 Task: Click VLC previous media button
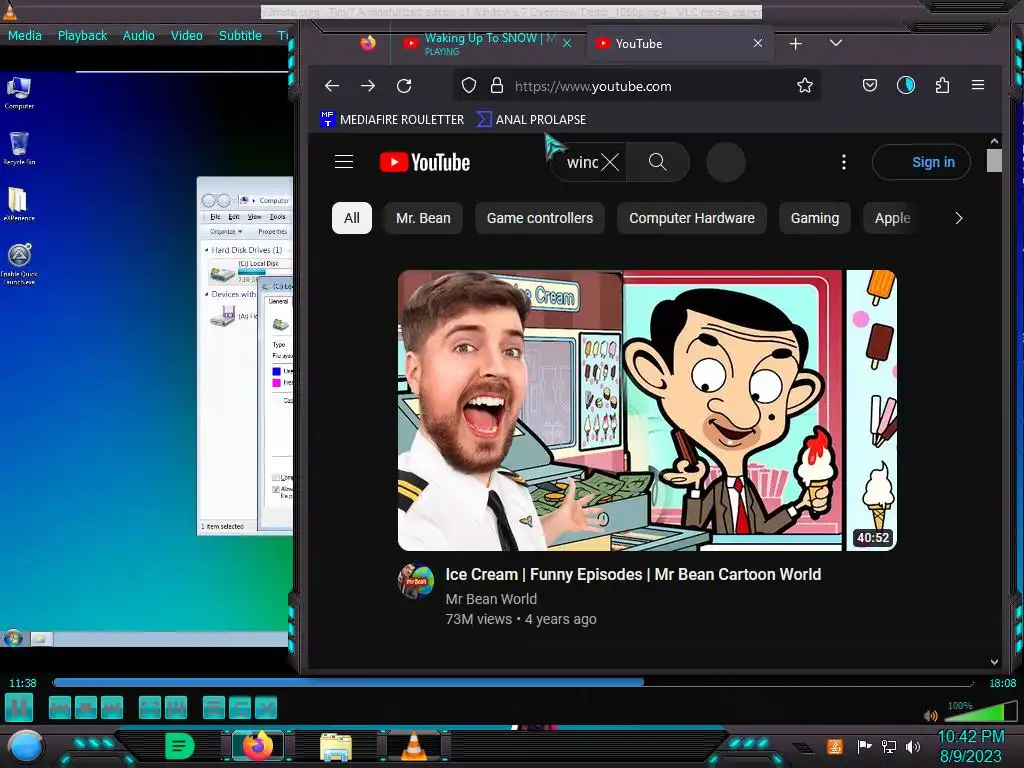pos(60,707)
